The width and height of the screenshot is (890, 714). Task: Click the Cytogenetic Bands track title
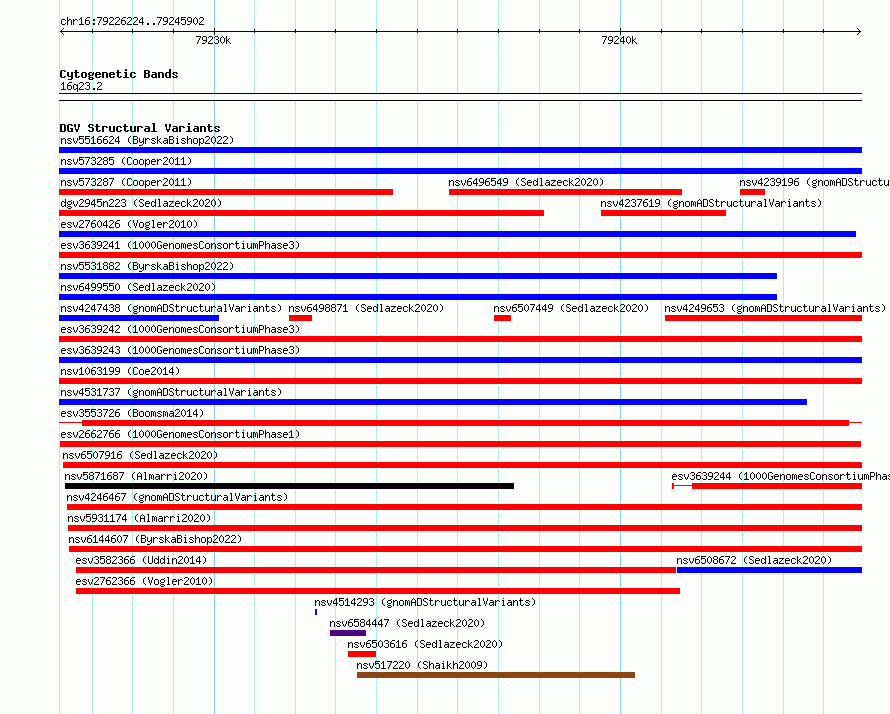click(x=119, y=74)
